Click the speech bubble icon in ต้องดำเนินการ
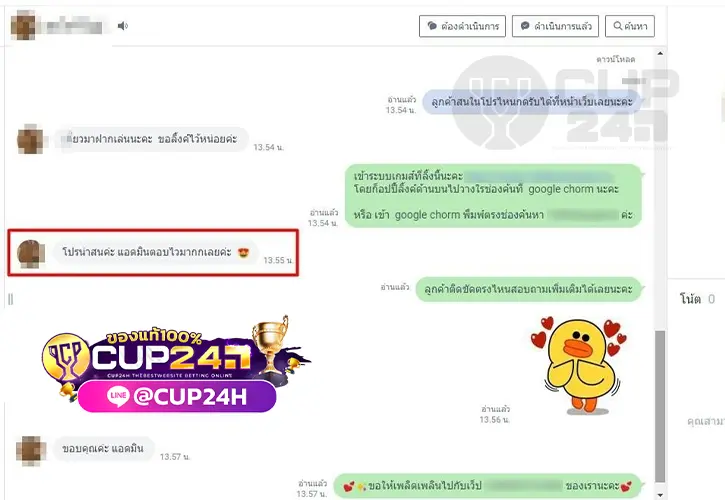The image size is (725, 500). tap(432, 26)
